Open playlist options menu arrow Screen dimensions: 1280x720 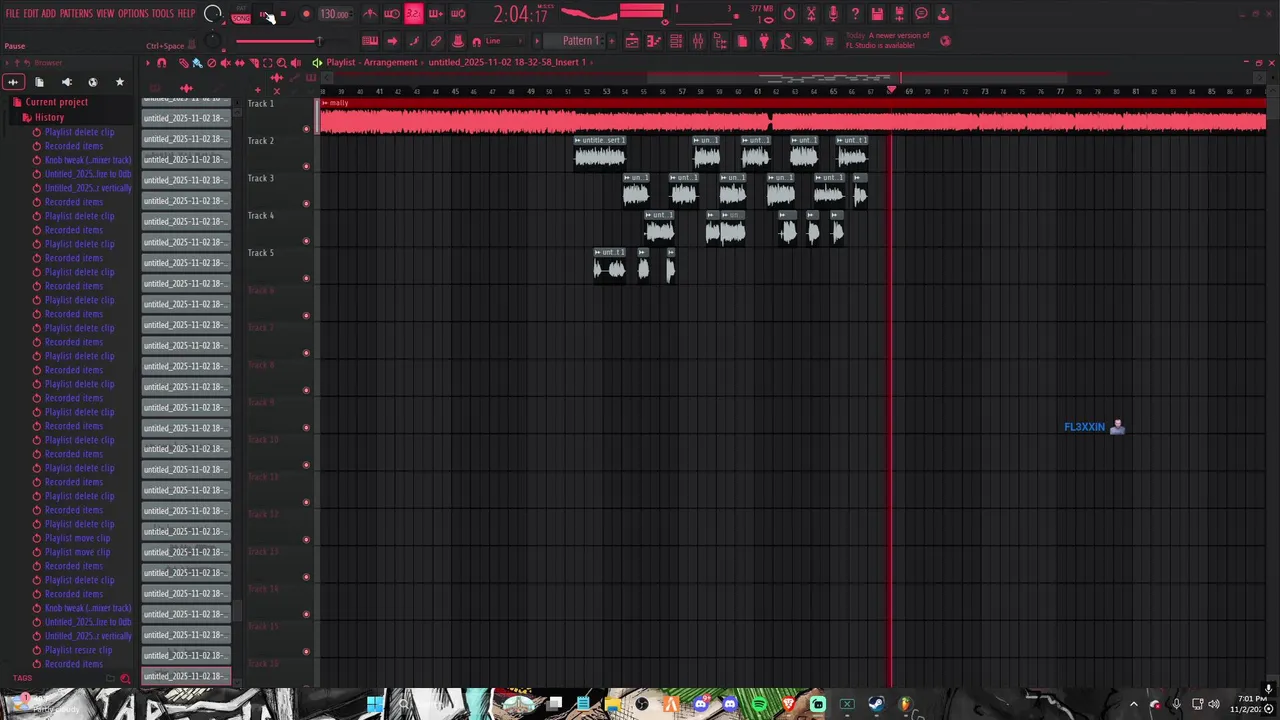pyautogui.click(x=148, y=63)
